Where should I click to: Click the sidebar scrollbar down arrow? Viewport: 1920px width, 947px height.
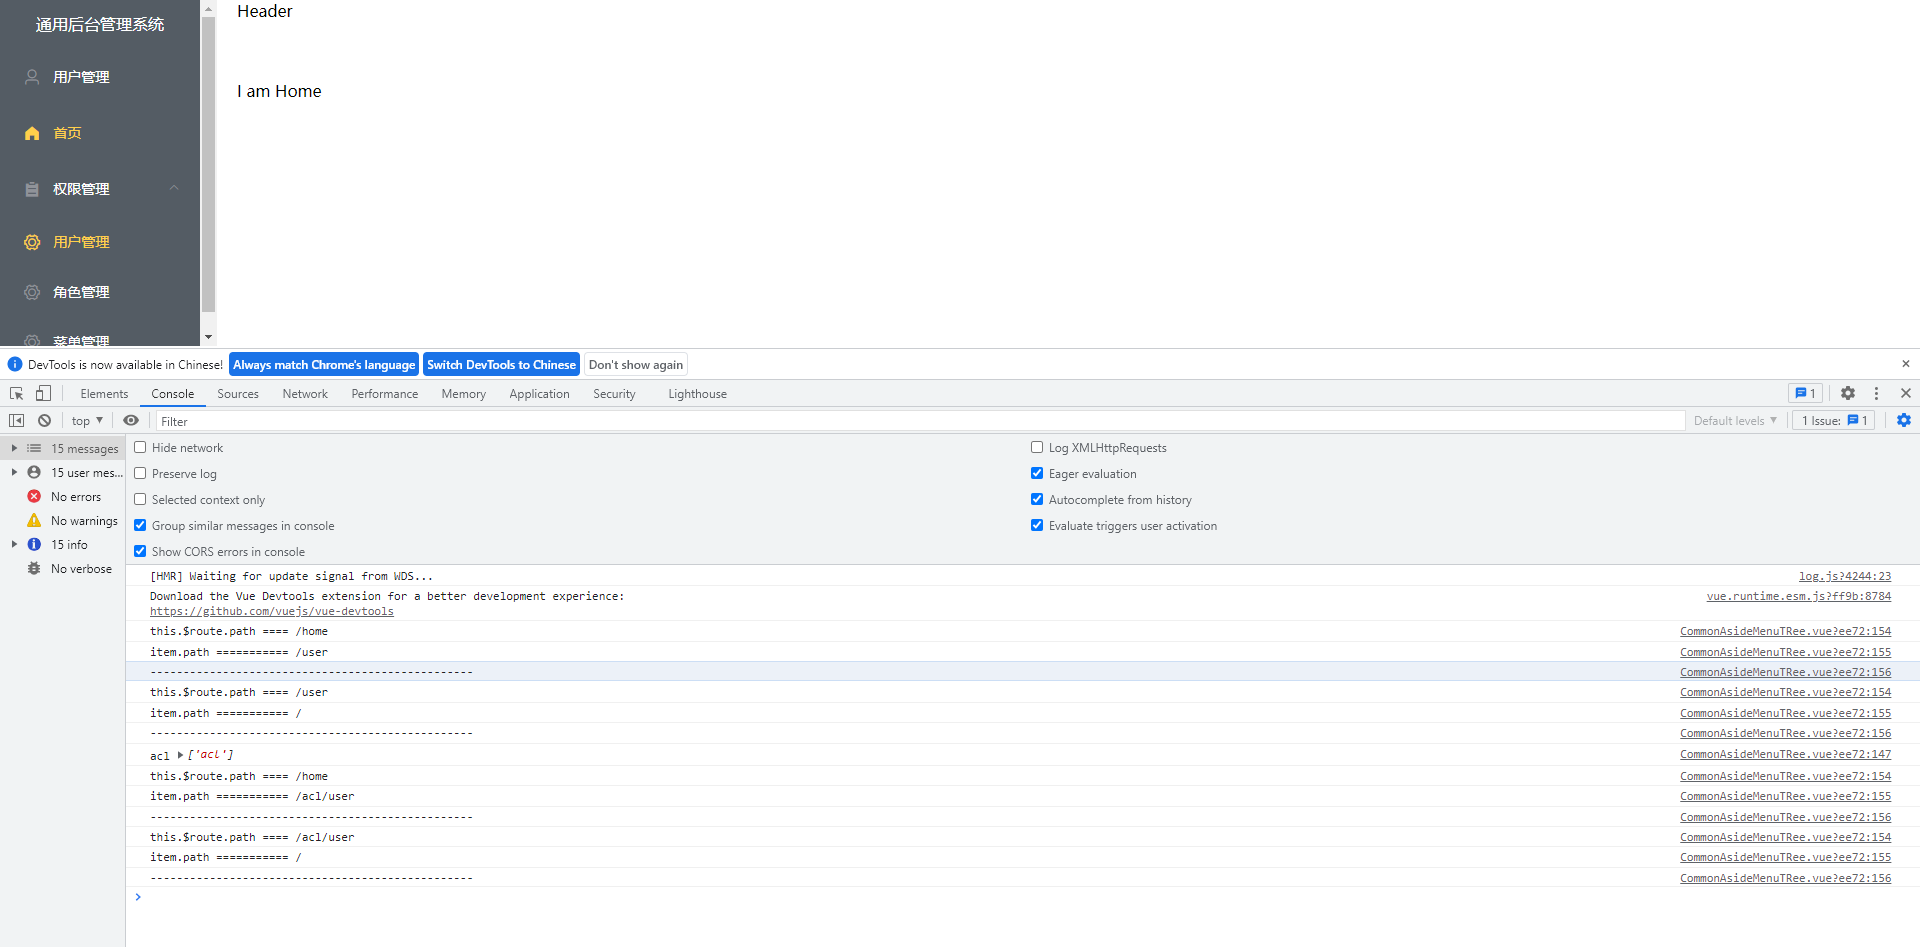tap(208, 337)
